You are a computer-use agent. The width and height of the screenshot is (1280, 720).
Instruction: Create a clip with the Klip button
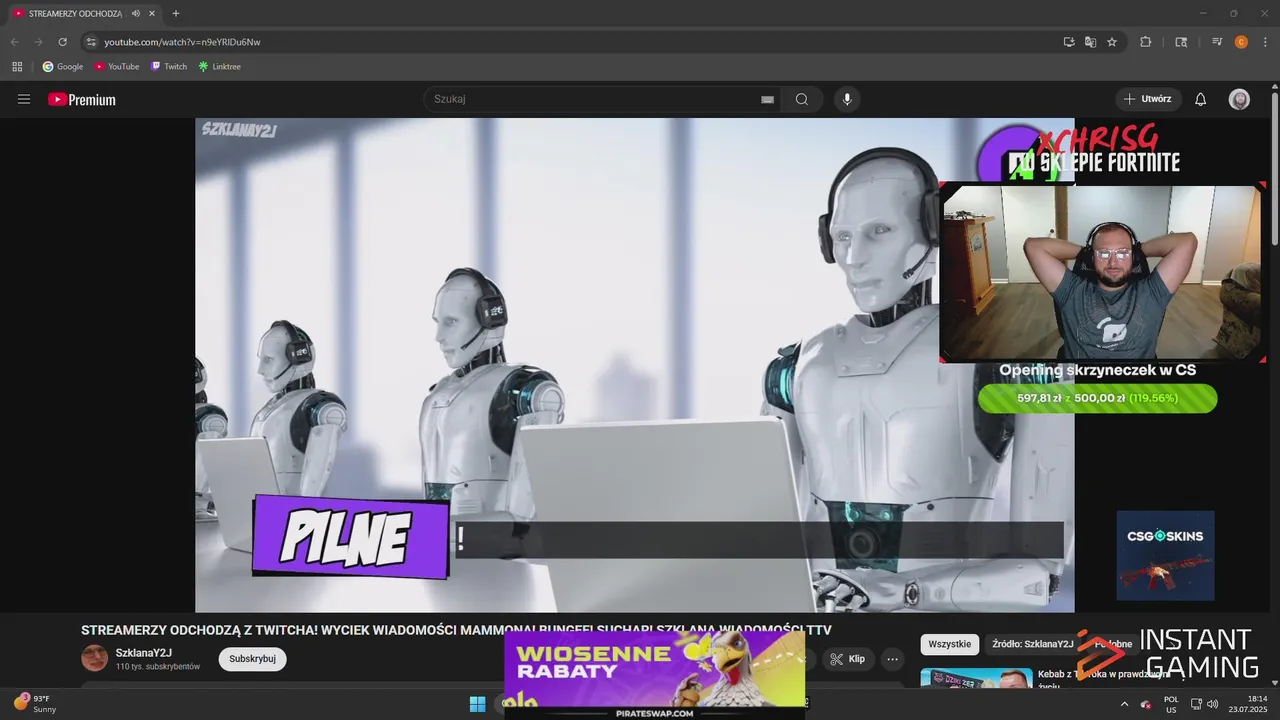tap(848, 659)
